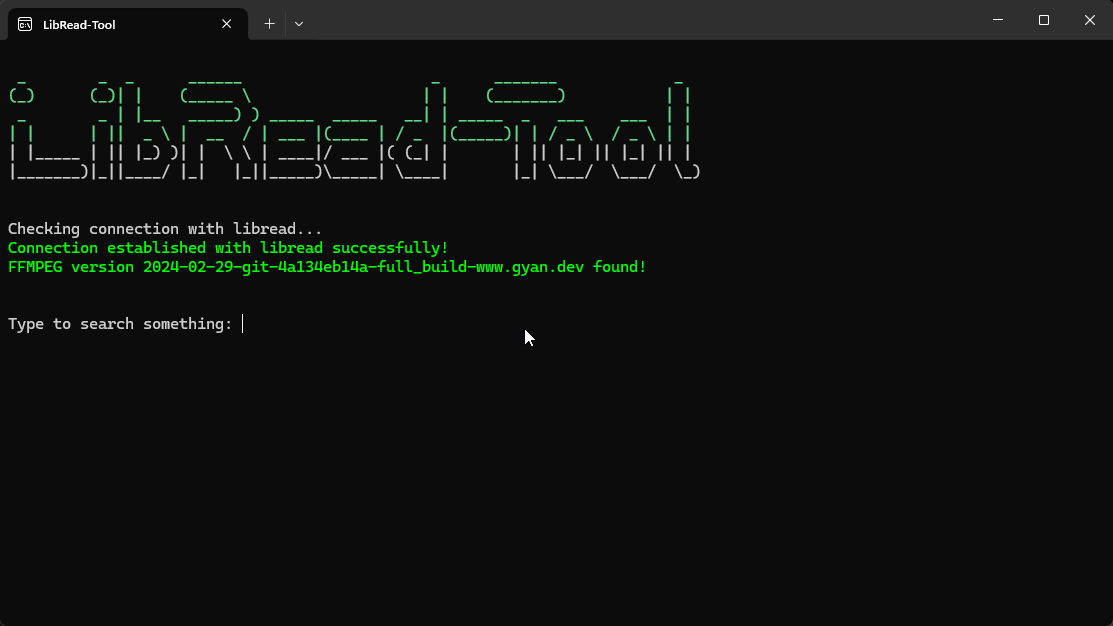Select the 'Connection established' success message
Screen dimensions: 1113x626
pyautogui.click(x=227, y=247)
